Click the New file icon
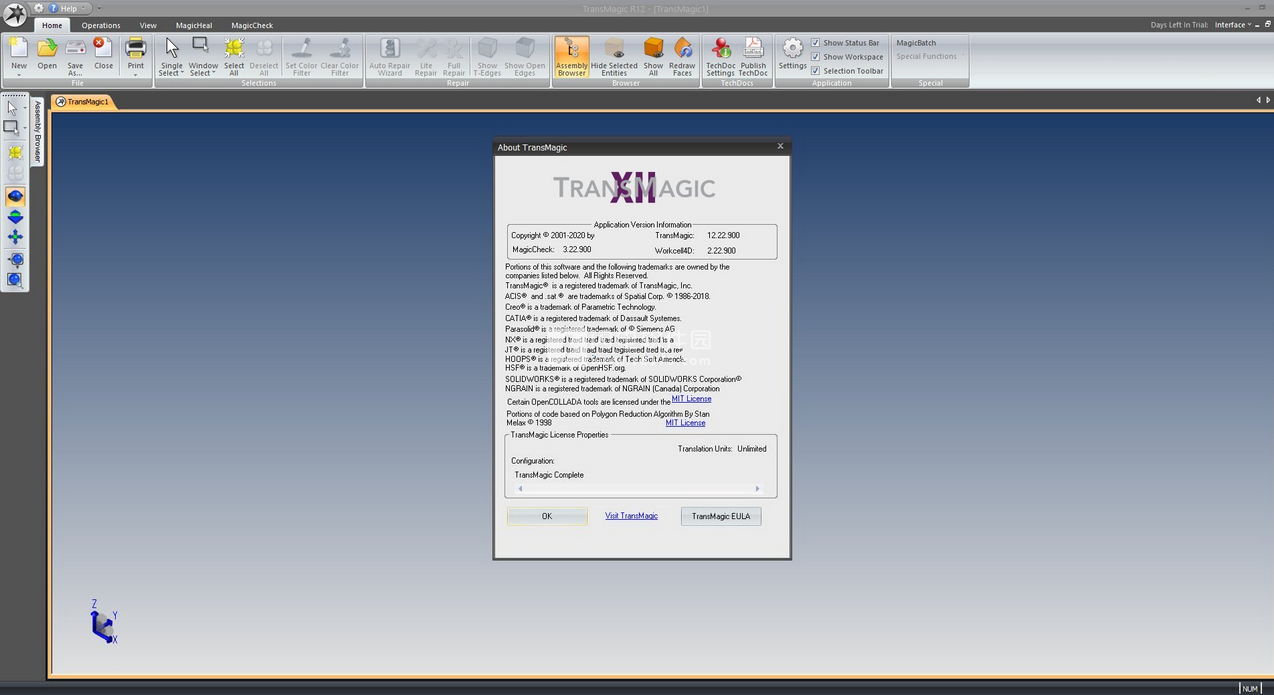 [19, 49]
